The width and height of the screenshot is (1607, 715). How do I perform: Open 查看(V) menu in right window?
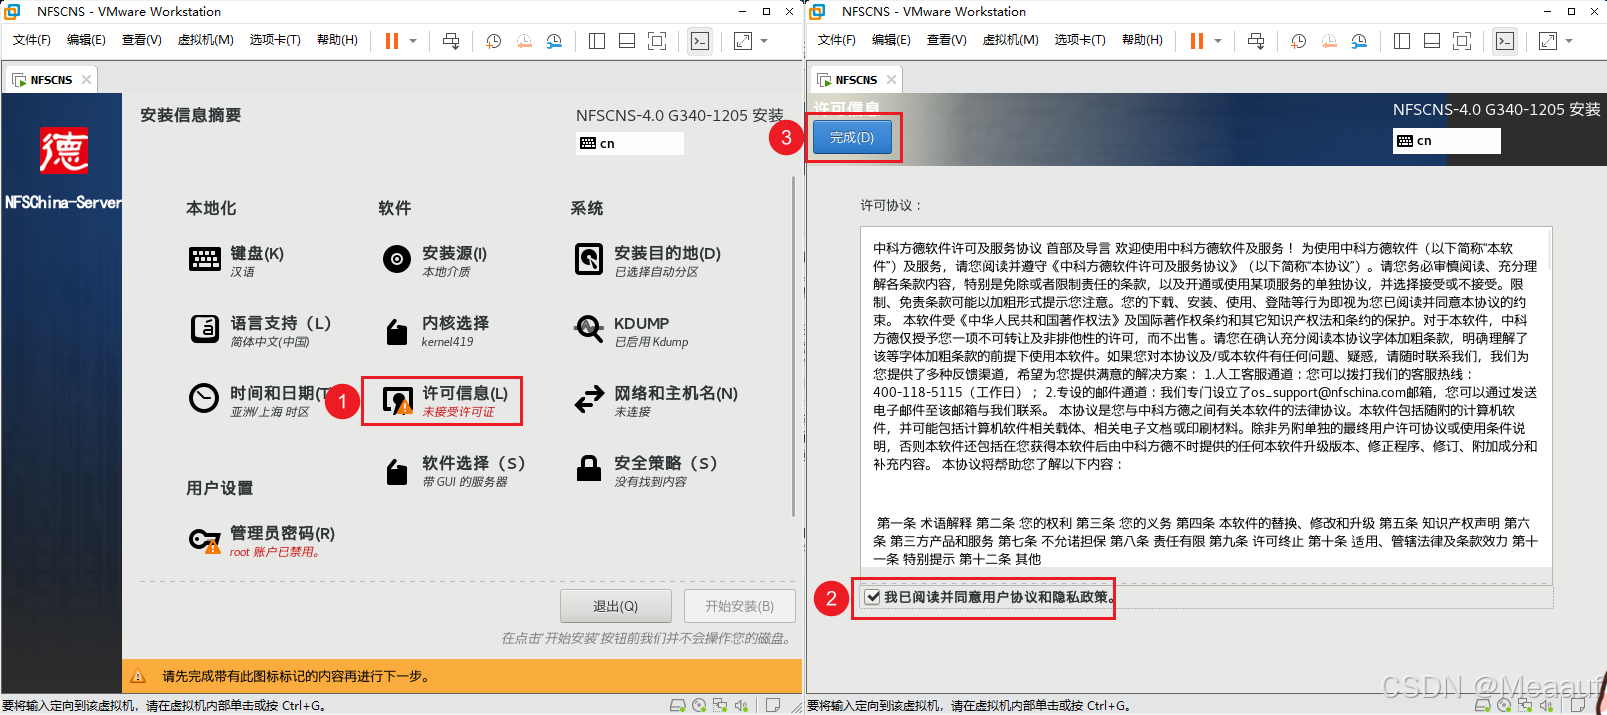pos(946,40)
